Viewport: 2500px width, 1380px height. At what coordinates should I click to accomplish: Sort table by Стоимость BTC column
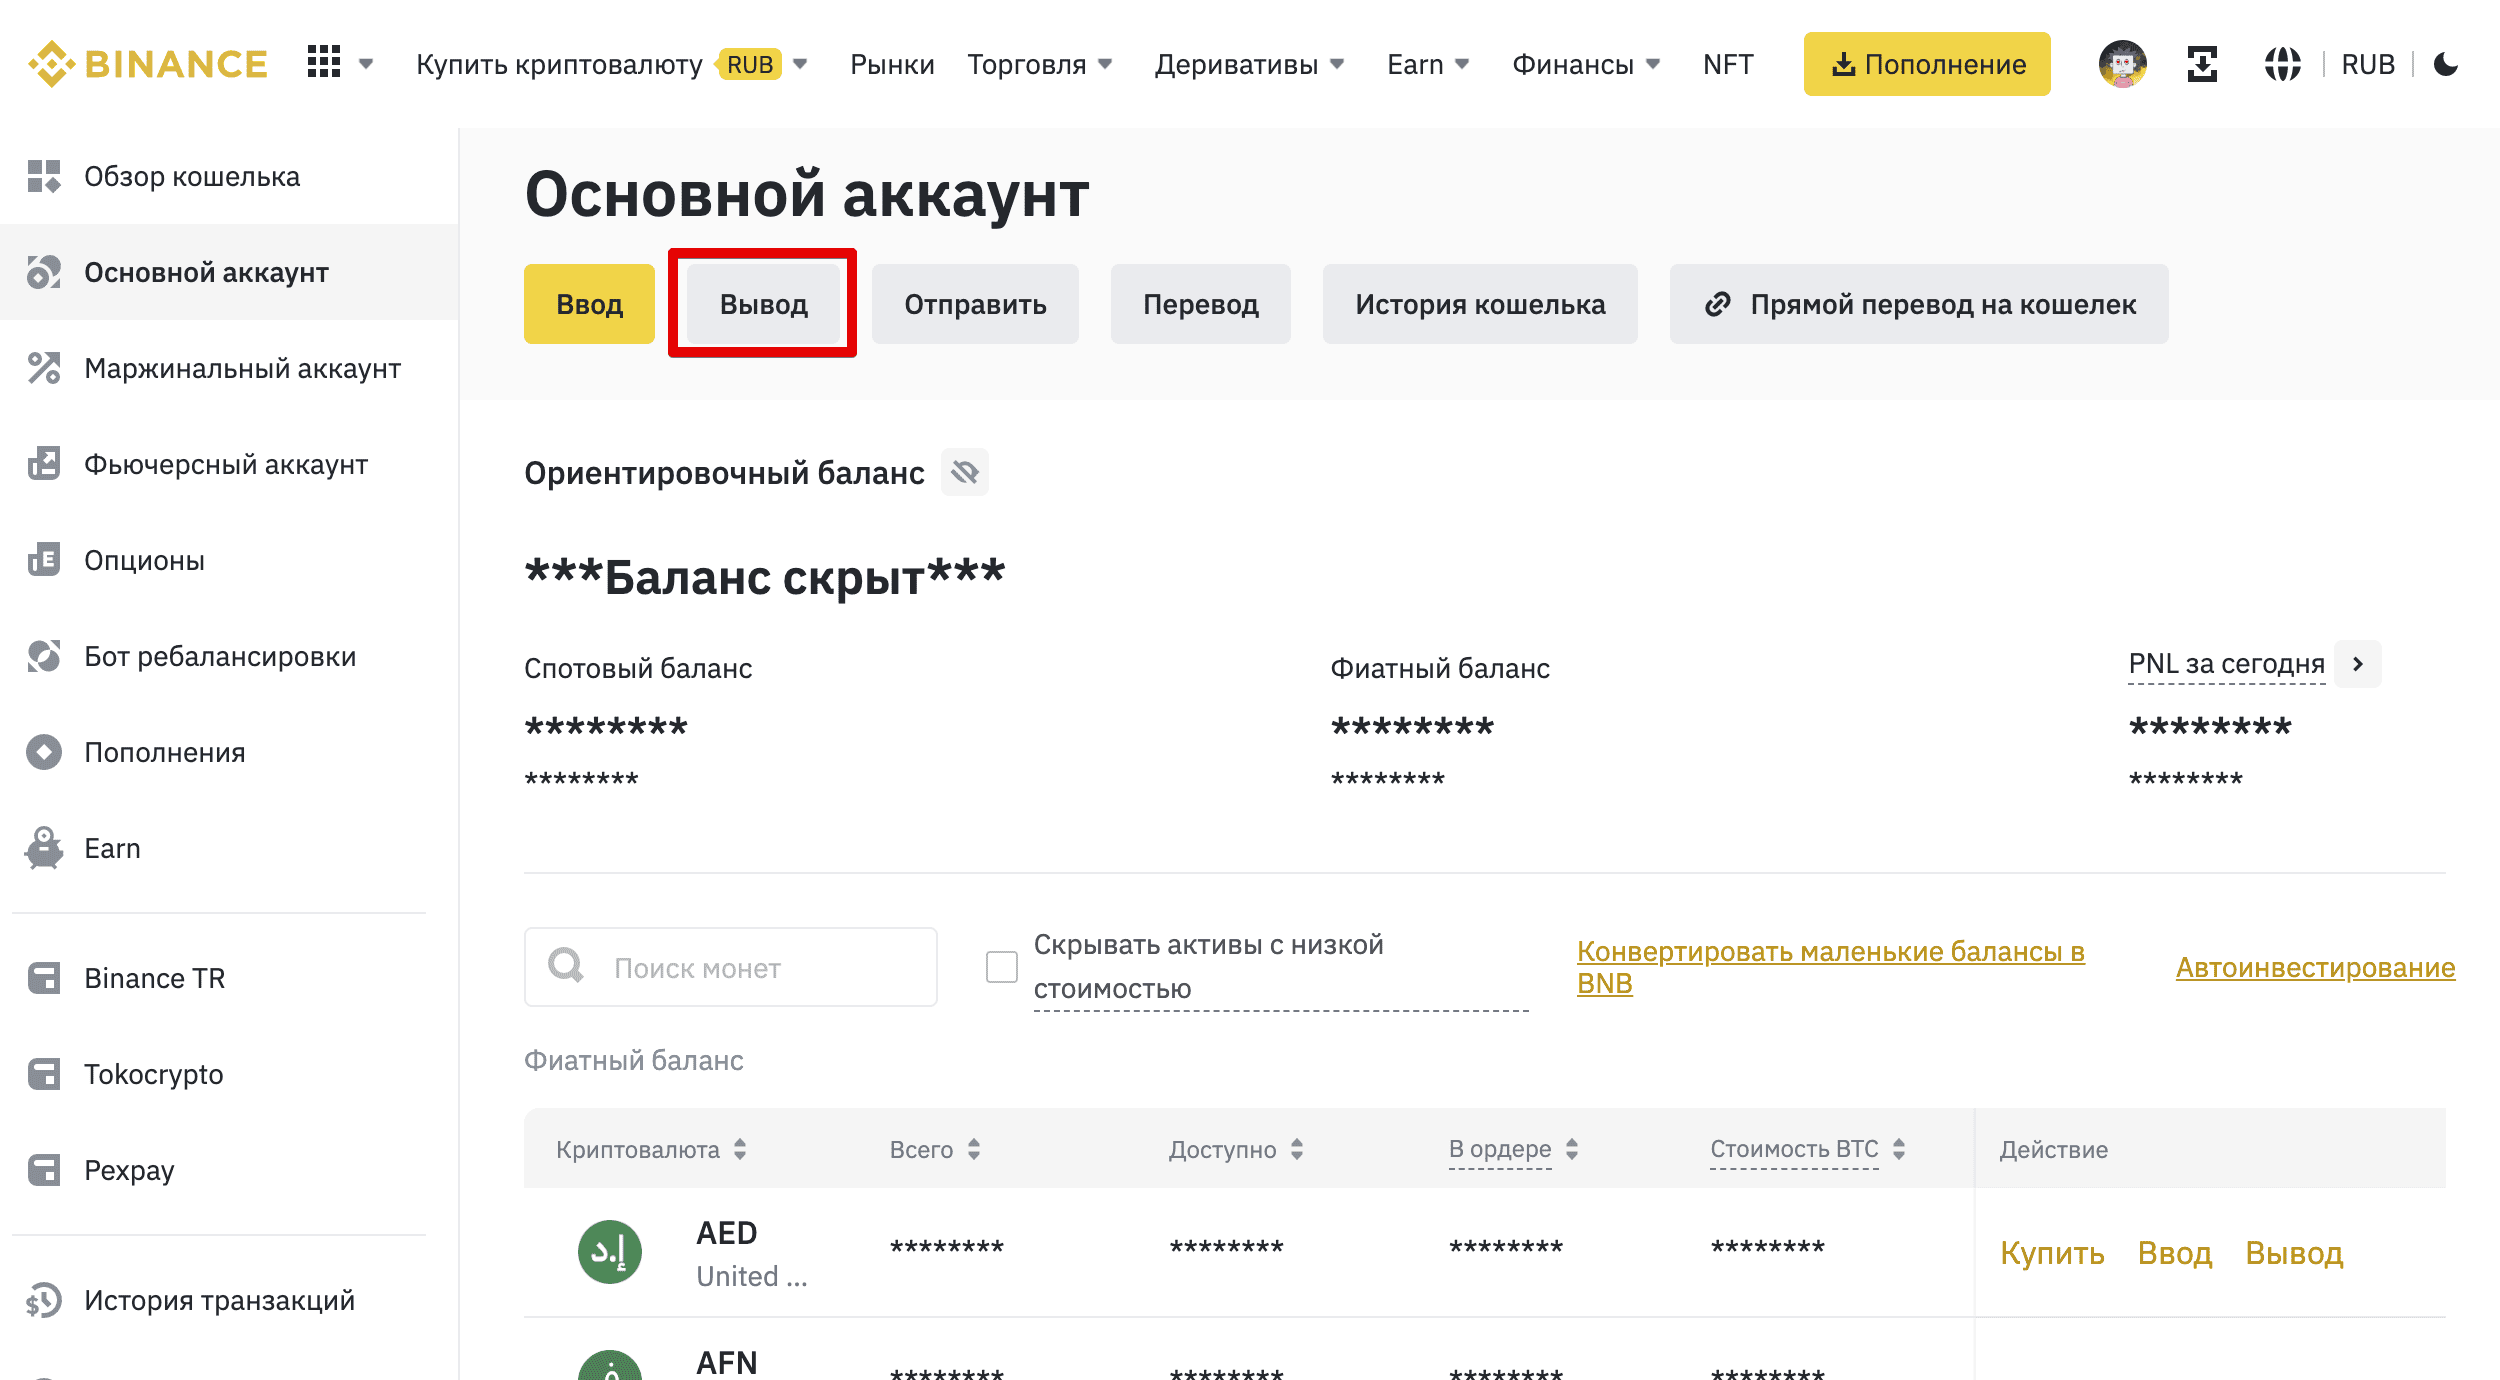pyautogui.click(x=1899, y=1149)
